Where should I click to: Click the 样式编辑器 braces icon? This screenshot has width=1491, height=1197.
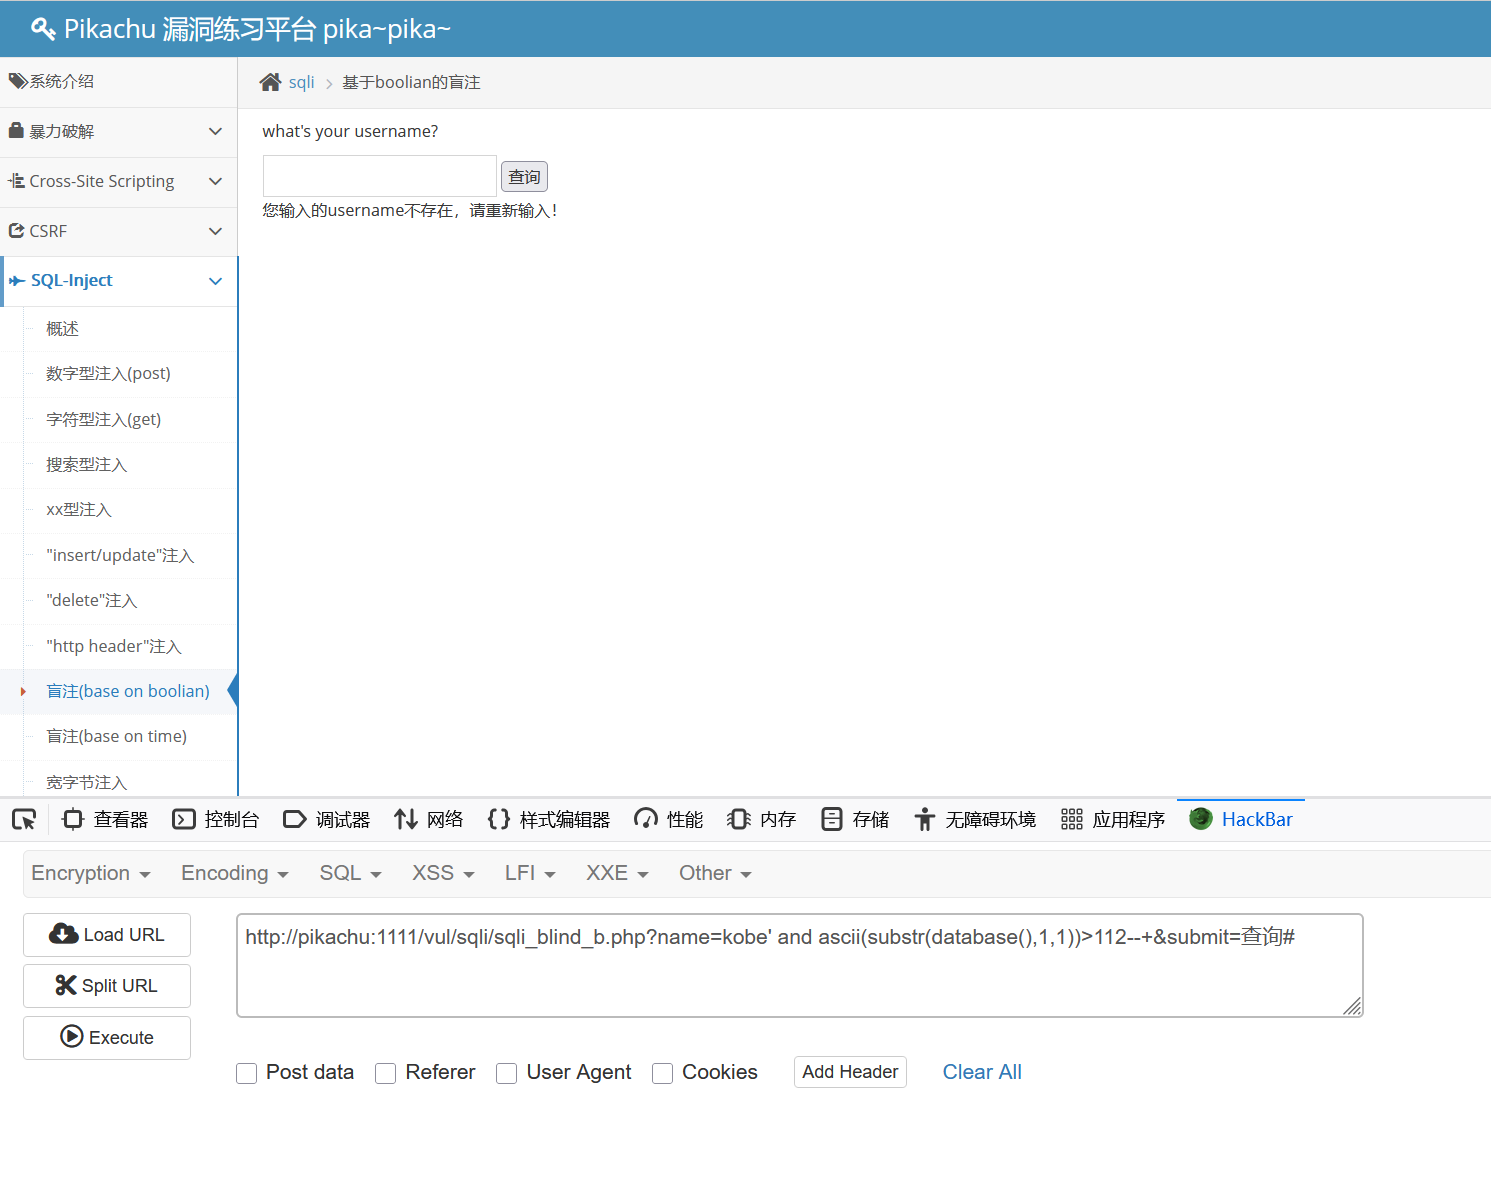pyautogui.click(x=499, y=820)
